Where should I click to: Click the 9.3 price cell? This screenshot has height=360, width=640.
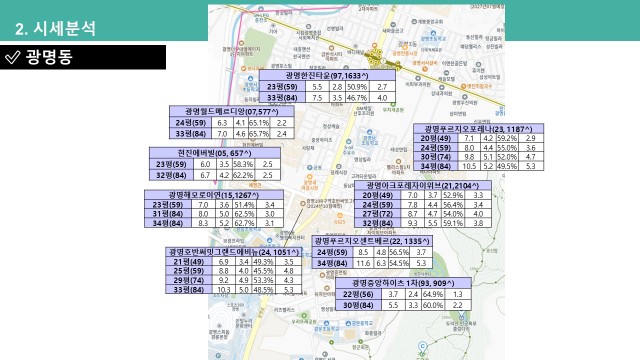(412, 223)
